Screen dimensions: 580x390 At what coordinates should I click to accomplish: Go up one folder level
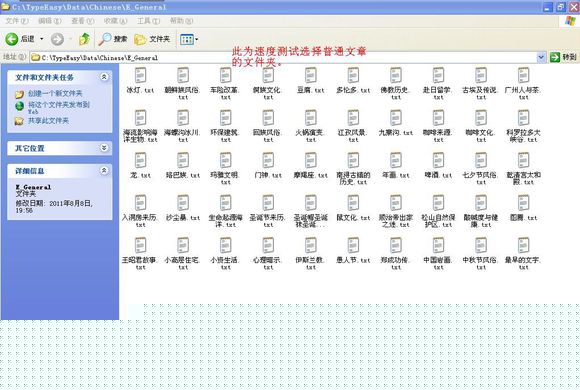coord(85,39)
